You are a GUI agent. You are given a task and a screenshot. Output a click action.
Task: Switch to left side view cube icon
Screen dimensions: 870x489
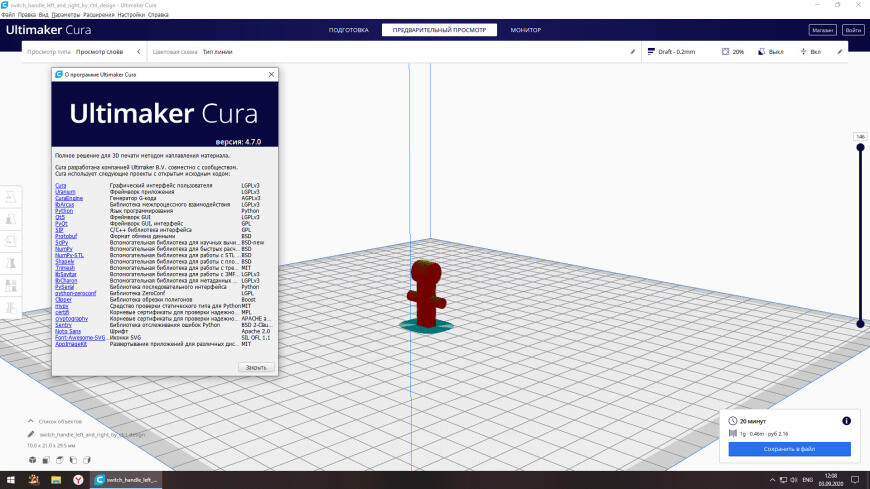(x=73, y=460)
